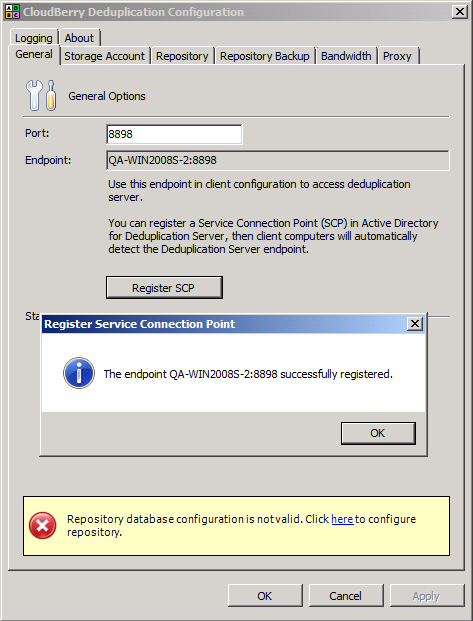The width and height of the screenshot is (473, 621).
Task: Click the Register SCP button
Action: pos(164,288)
